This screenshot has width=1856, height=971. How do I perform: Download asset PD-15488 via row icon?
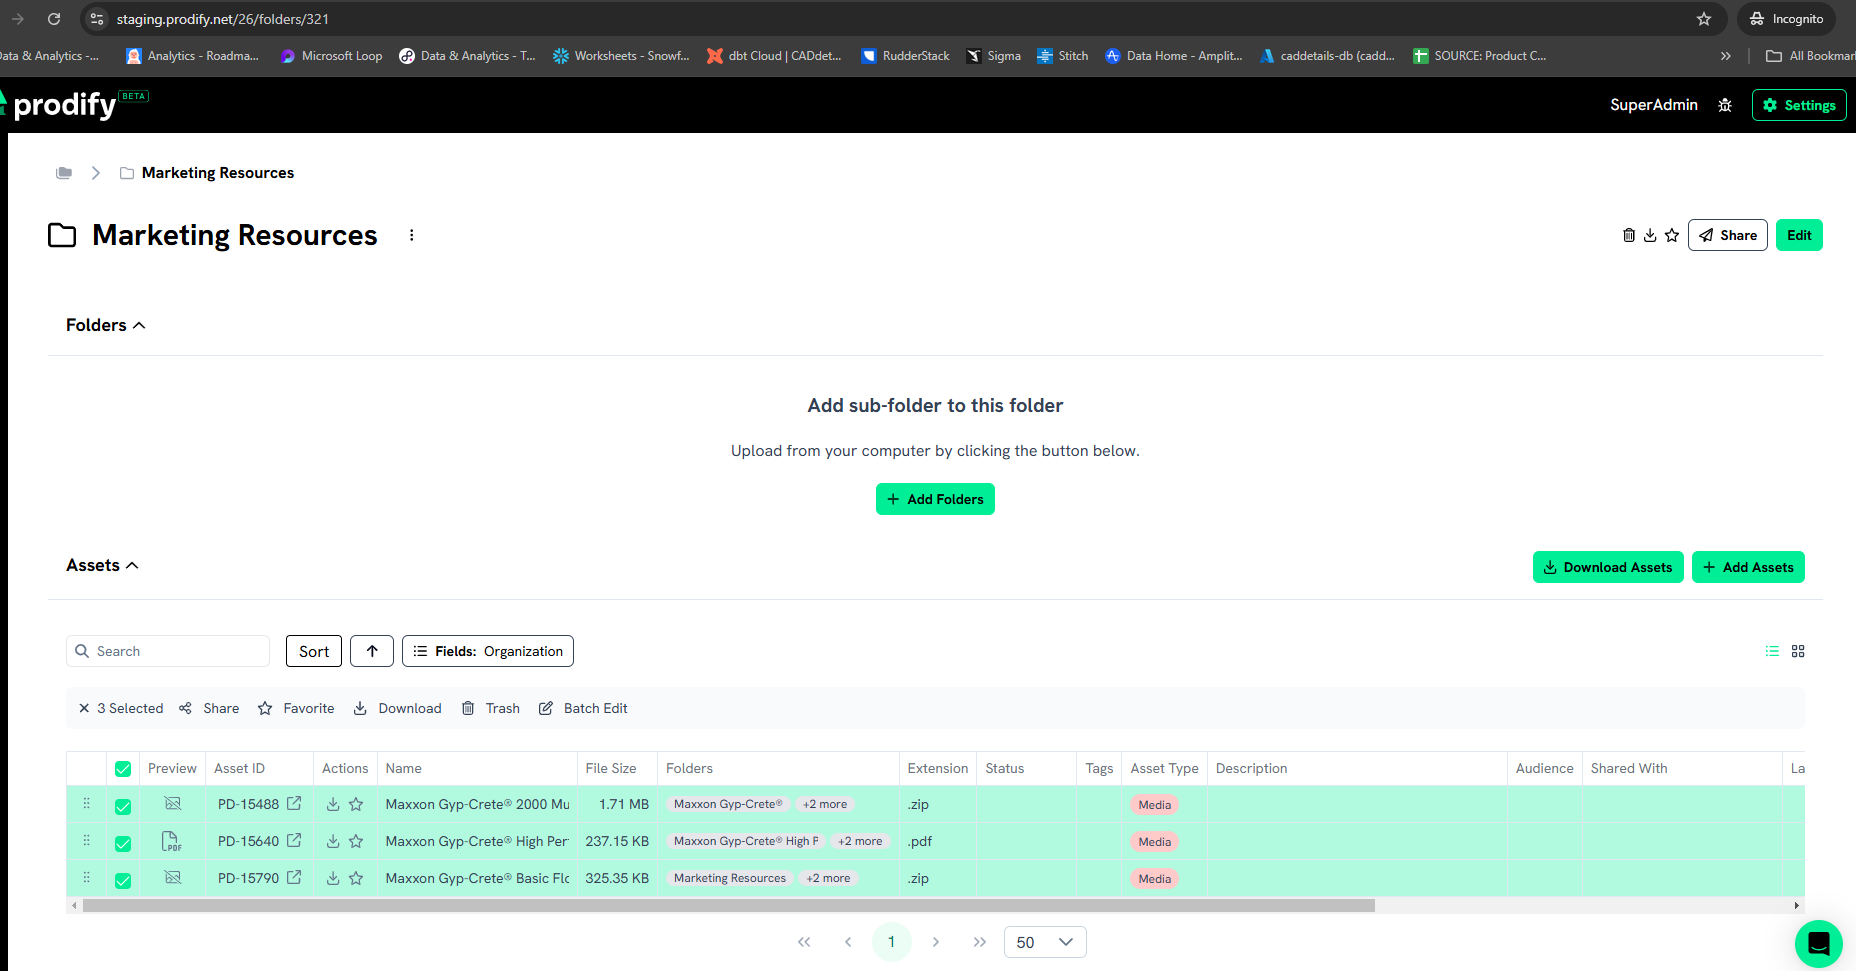click(x=333, y=804)
